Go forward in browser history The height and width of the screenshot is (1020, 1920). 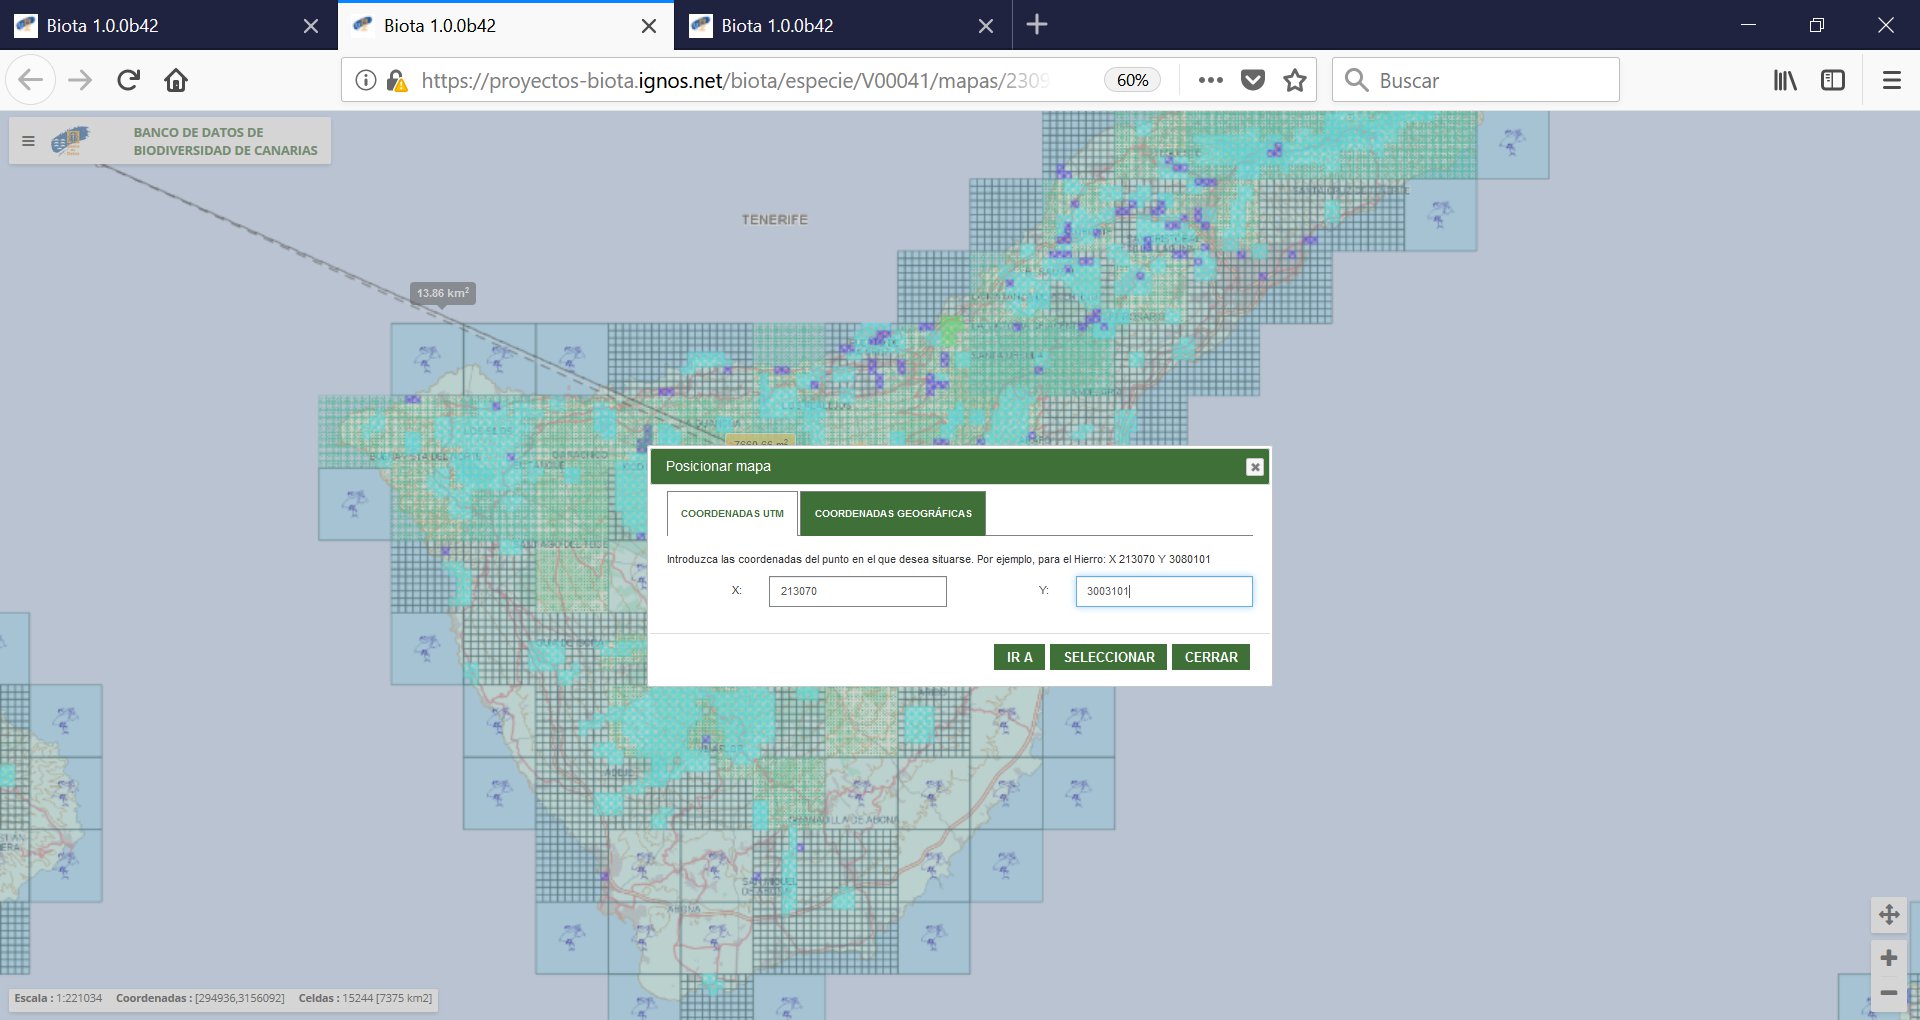point(80,80)
